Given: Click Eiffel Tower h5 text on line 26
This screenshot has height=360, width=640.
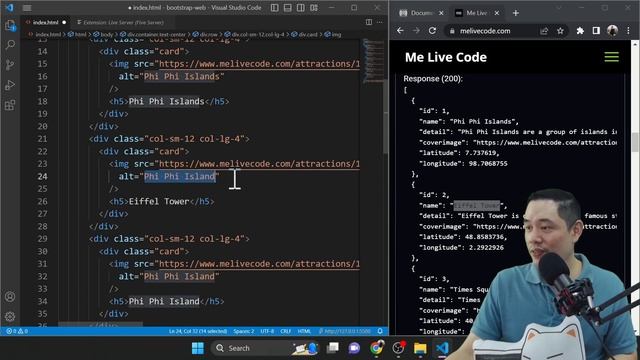Looking at the screenshot, I should (159, 201).
